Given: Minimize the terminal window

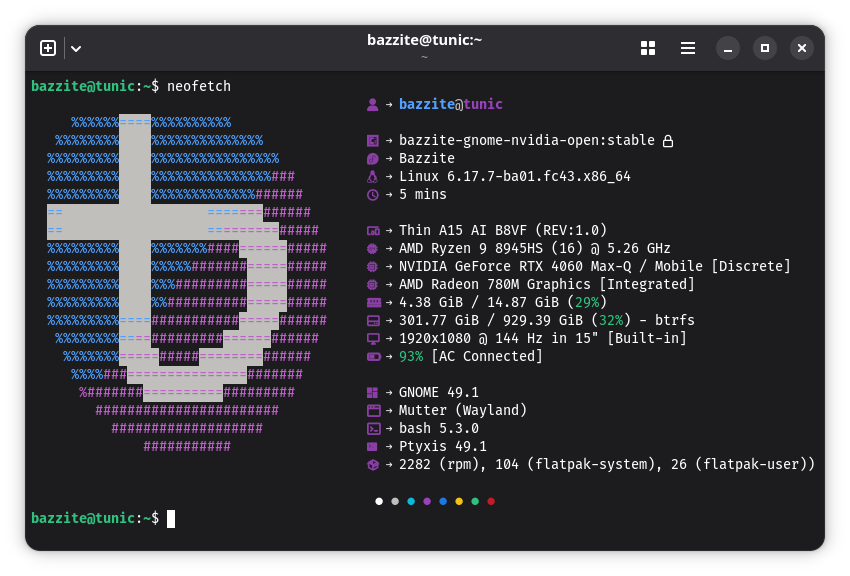Looking at the screenshot, I should click(x=728, y=48).
